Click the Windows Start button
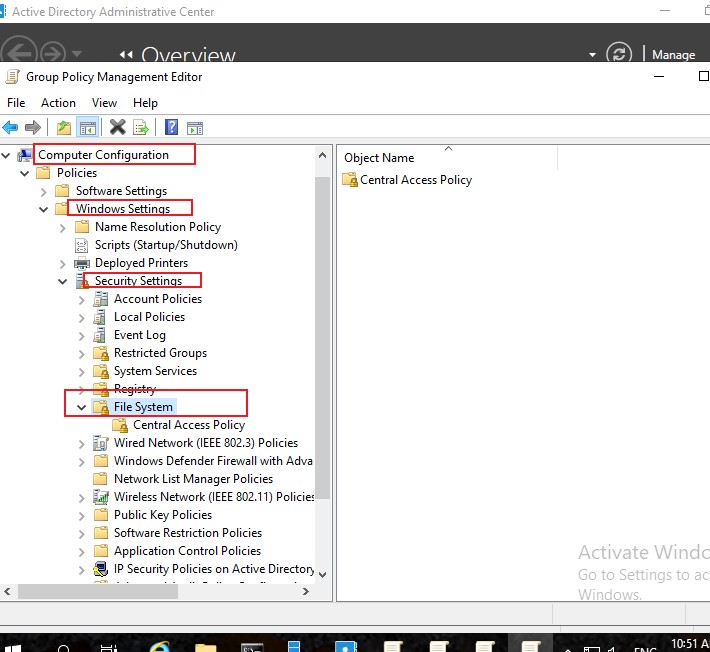 click(13, 648)
